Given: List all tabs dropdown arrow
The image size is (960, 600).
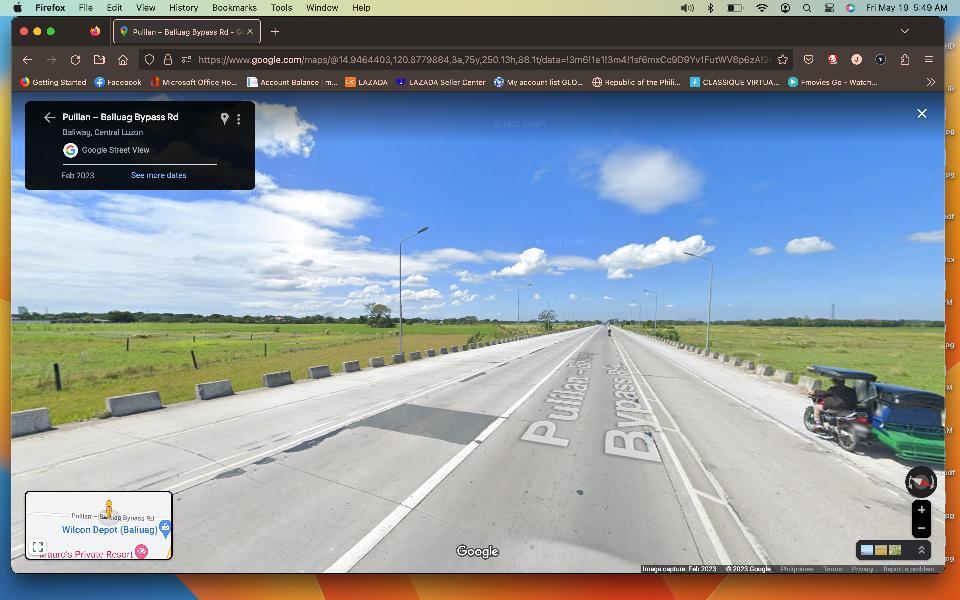Looking at the screenshot, I should [x=904, y=31].
